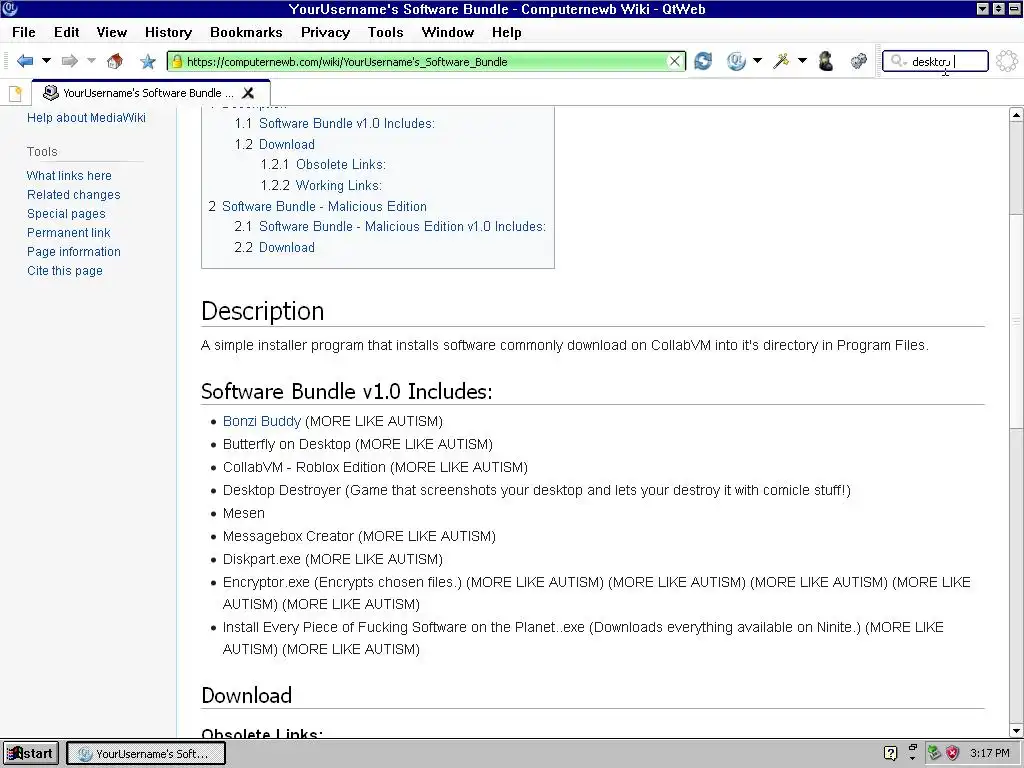Click the address bar URL field

pyautogui.click(x=425, y=61)
